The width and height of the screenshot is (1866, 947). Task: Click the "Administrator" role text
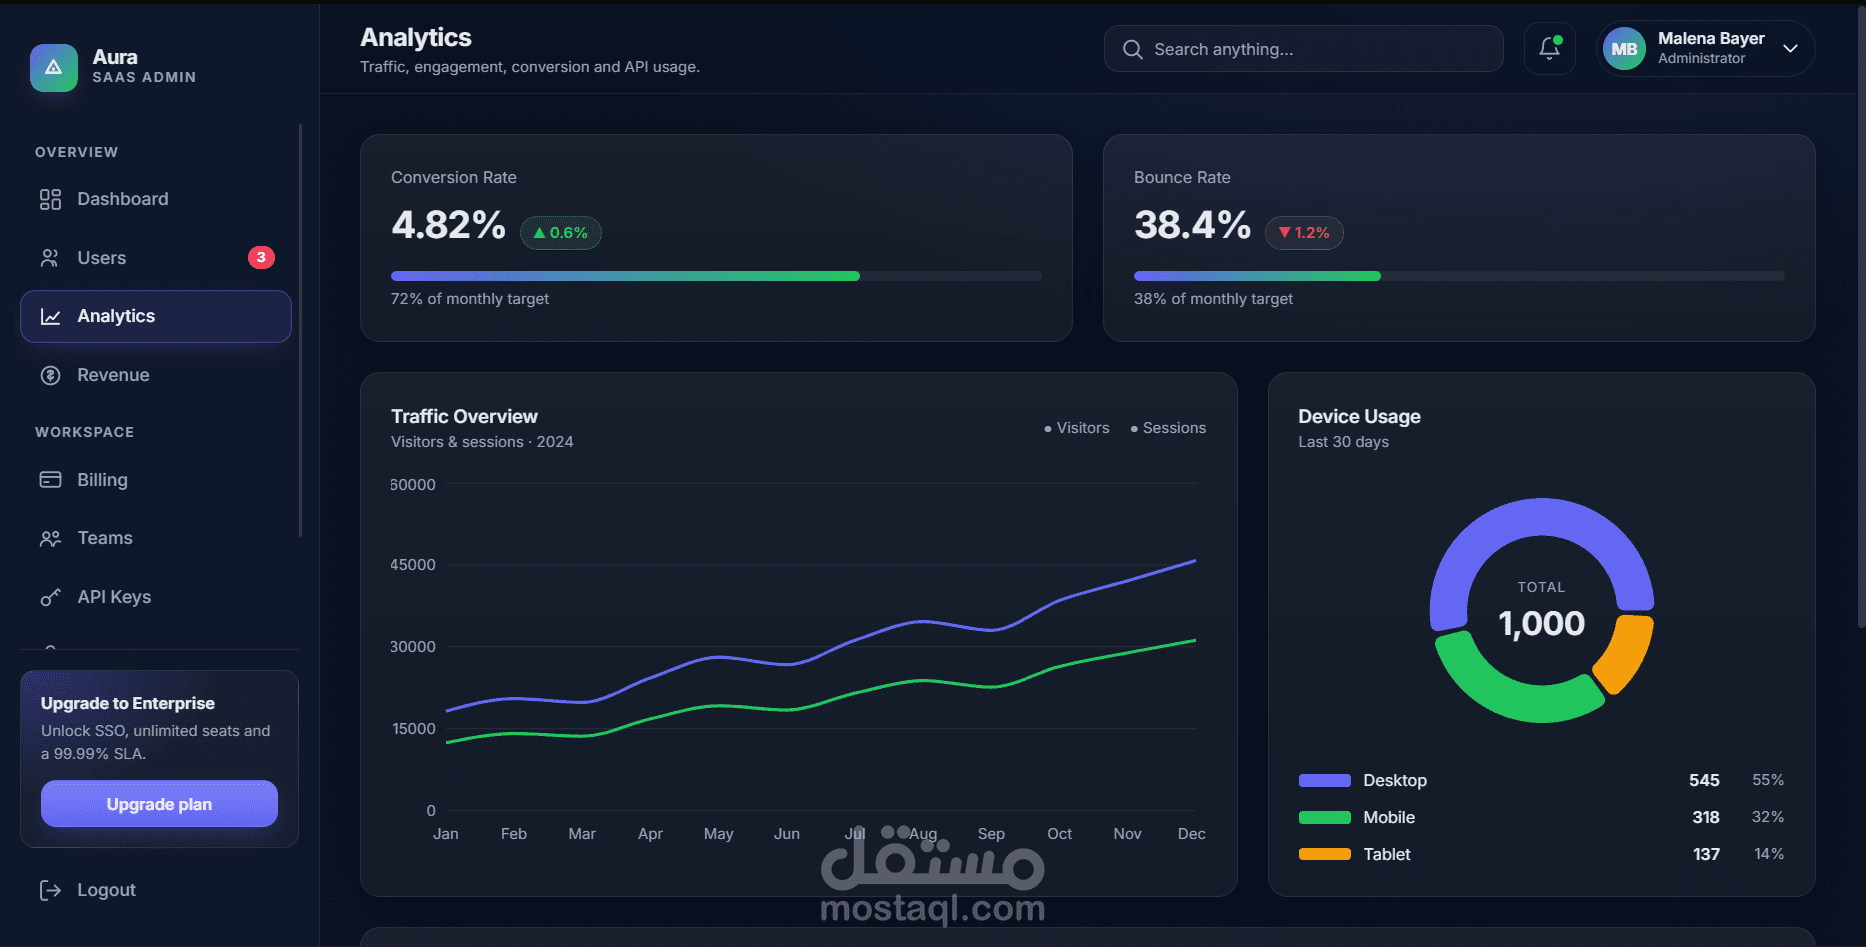tap(1701, 59)
